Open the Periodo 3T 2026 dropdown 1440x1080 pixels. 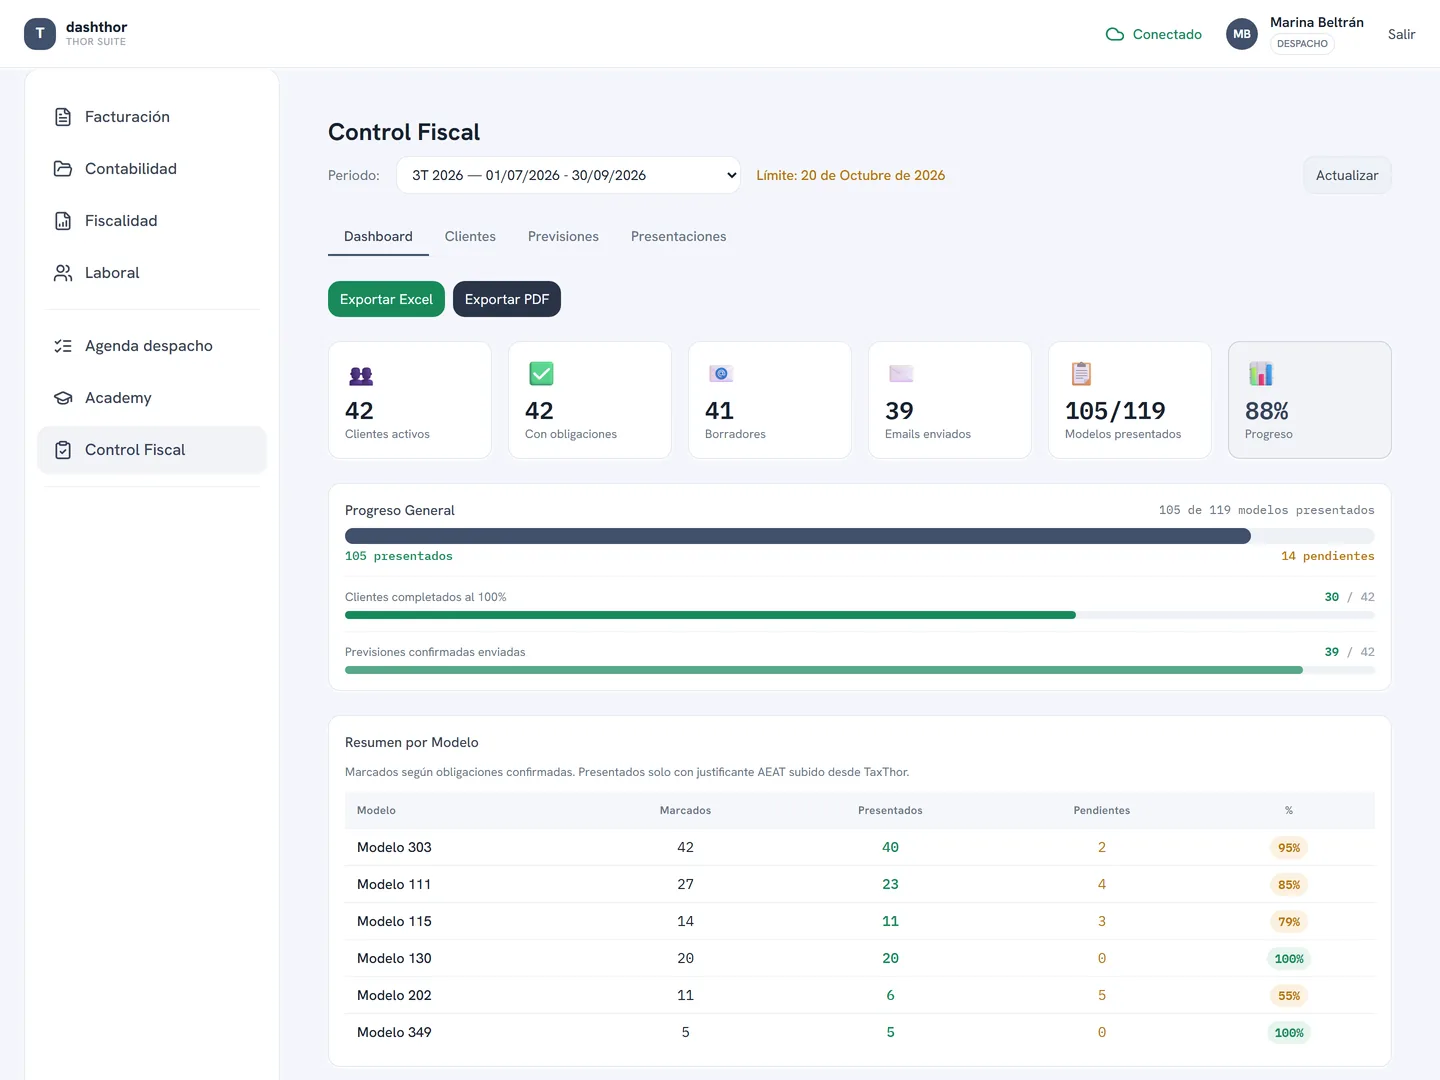click(568, 175)
